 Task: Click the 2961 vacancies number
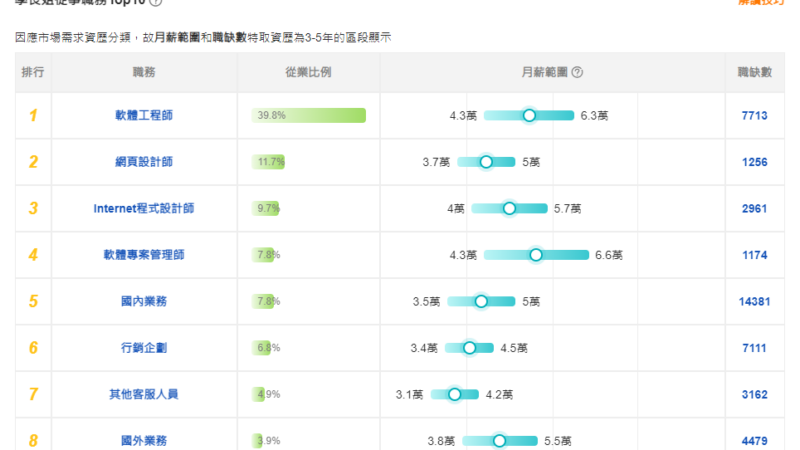coord(754,209)
